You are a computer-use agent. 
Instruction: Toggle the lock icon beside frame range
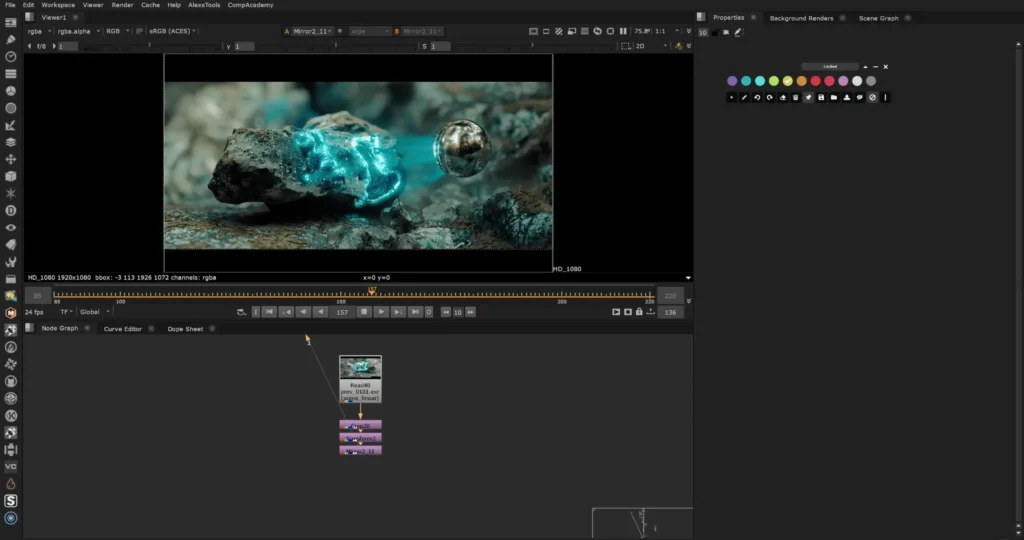639,312
